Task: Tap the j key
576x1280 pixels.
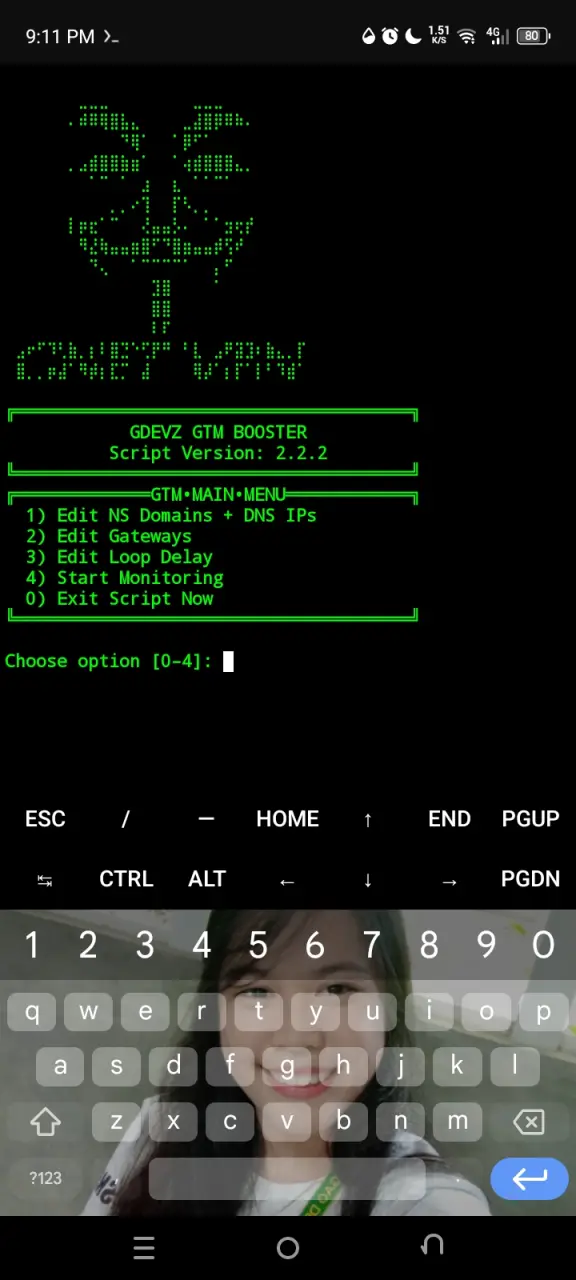Action: (401, 1066)
